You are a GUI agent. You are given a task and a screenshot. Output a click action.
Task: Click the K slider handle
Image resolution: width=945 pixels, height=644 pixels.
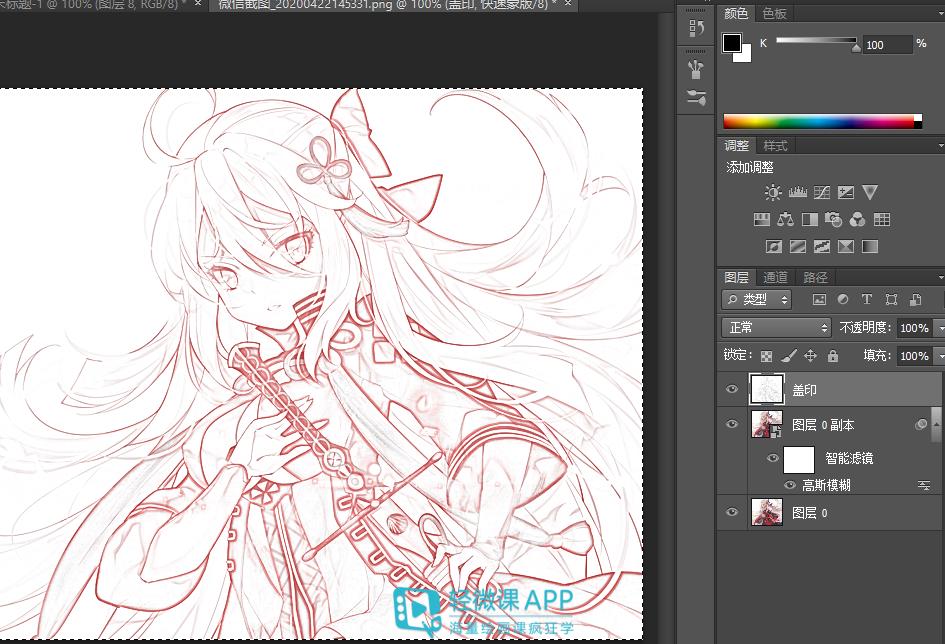856,47
